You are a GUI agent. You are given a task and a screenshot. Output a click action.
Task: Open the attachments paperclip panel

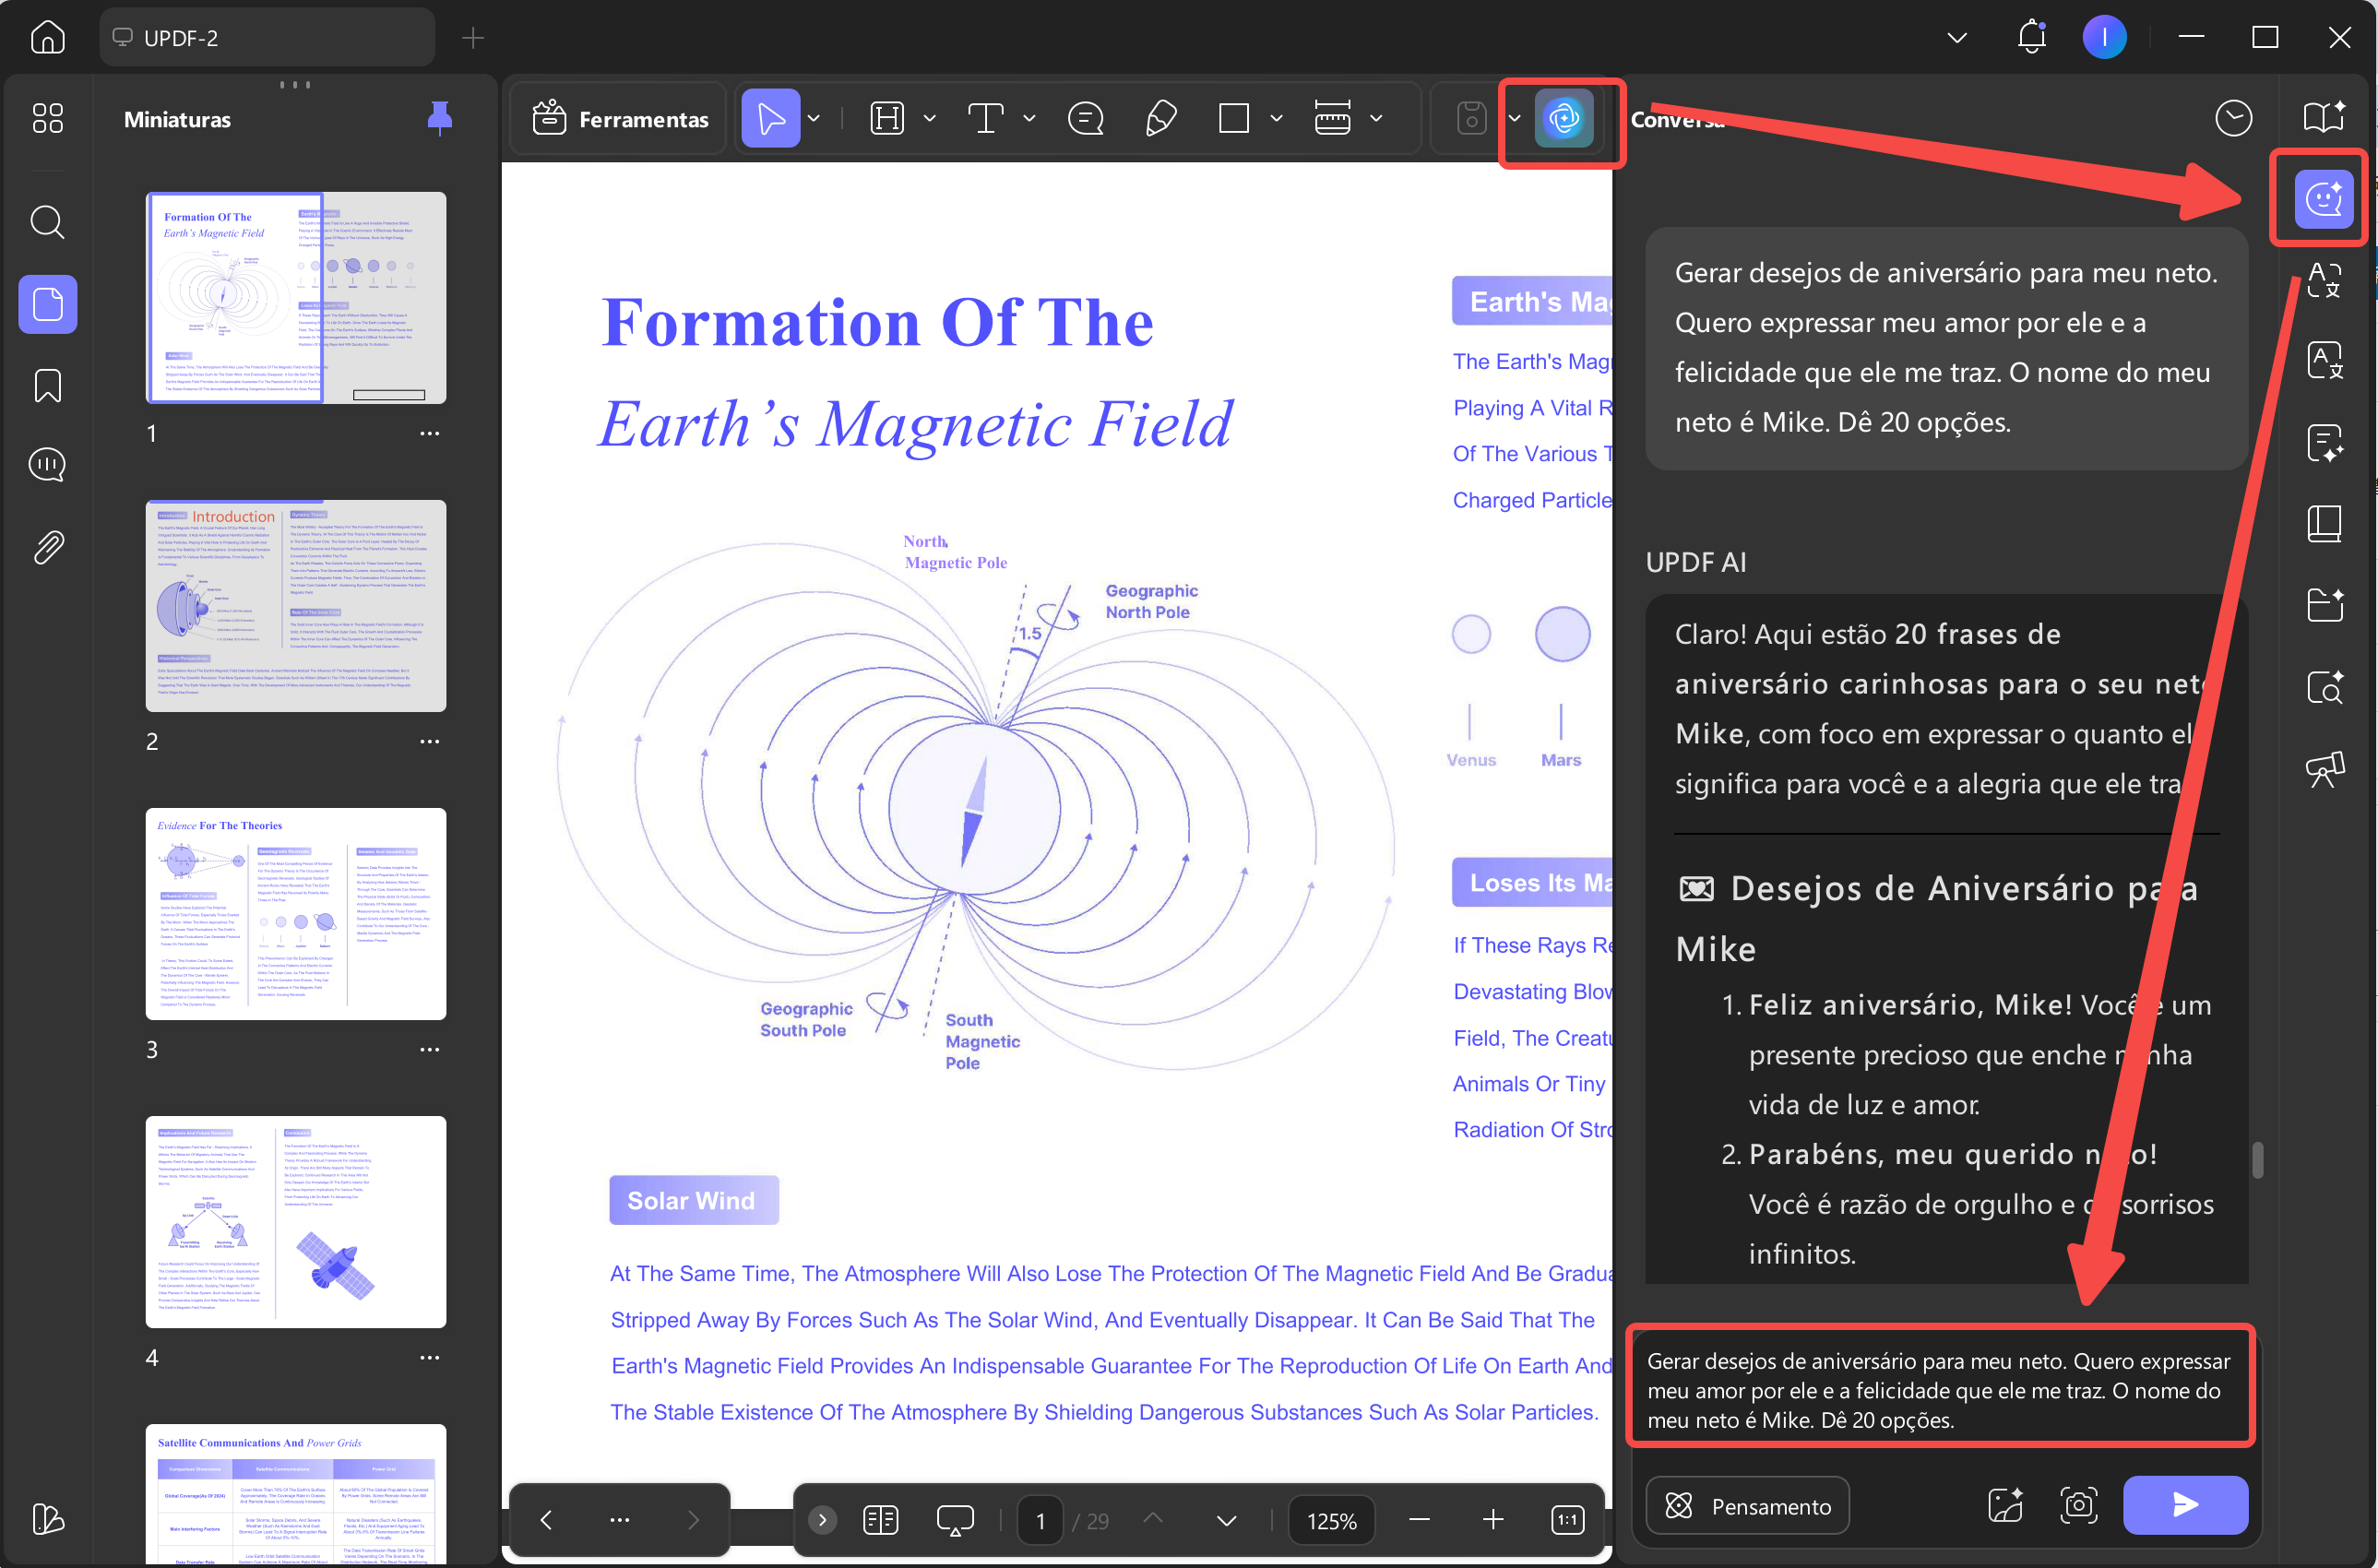(47, 547)
